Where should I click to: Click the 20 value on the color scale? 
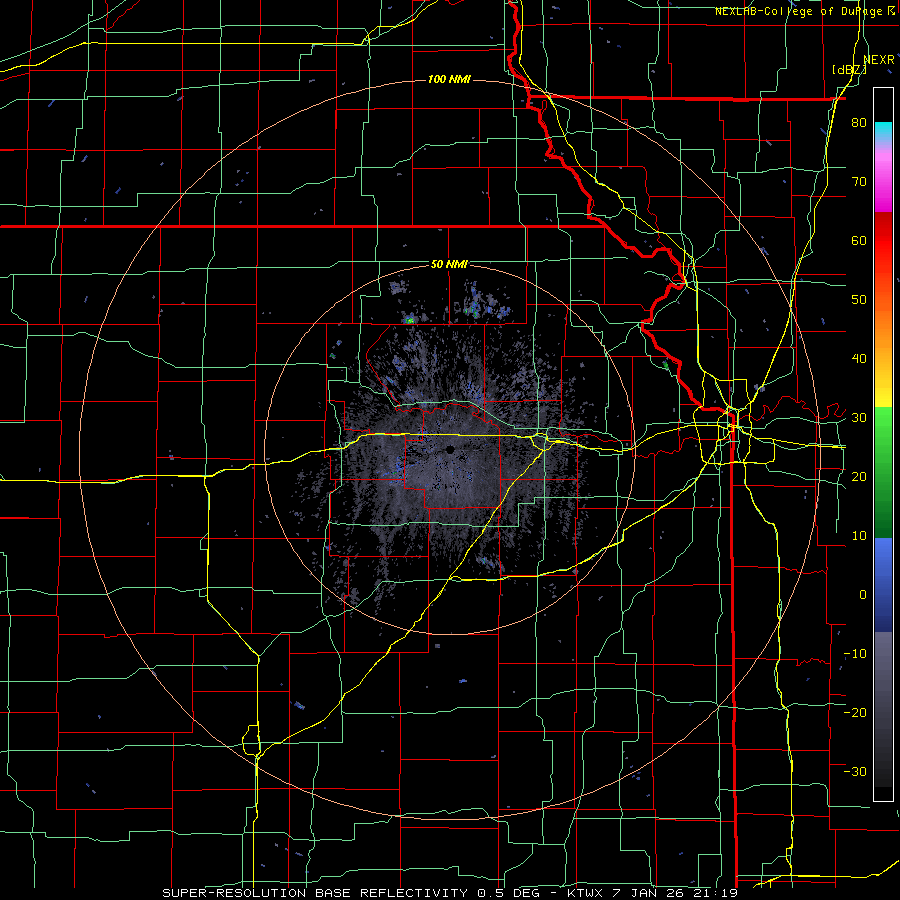click(x=859, y=476)
